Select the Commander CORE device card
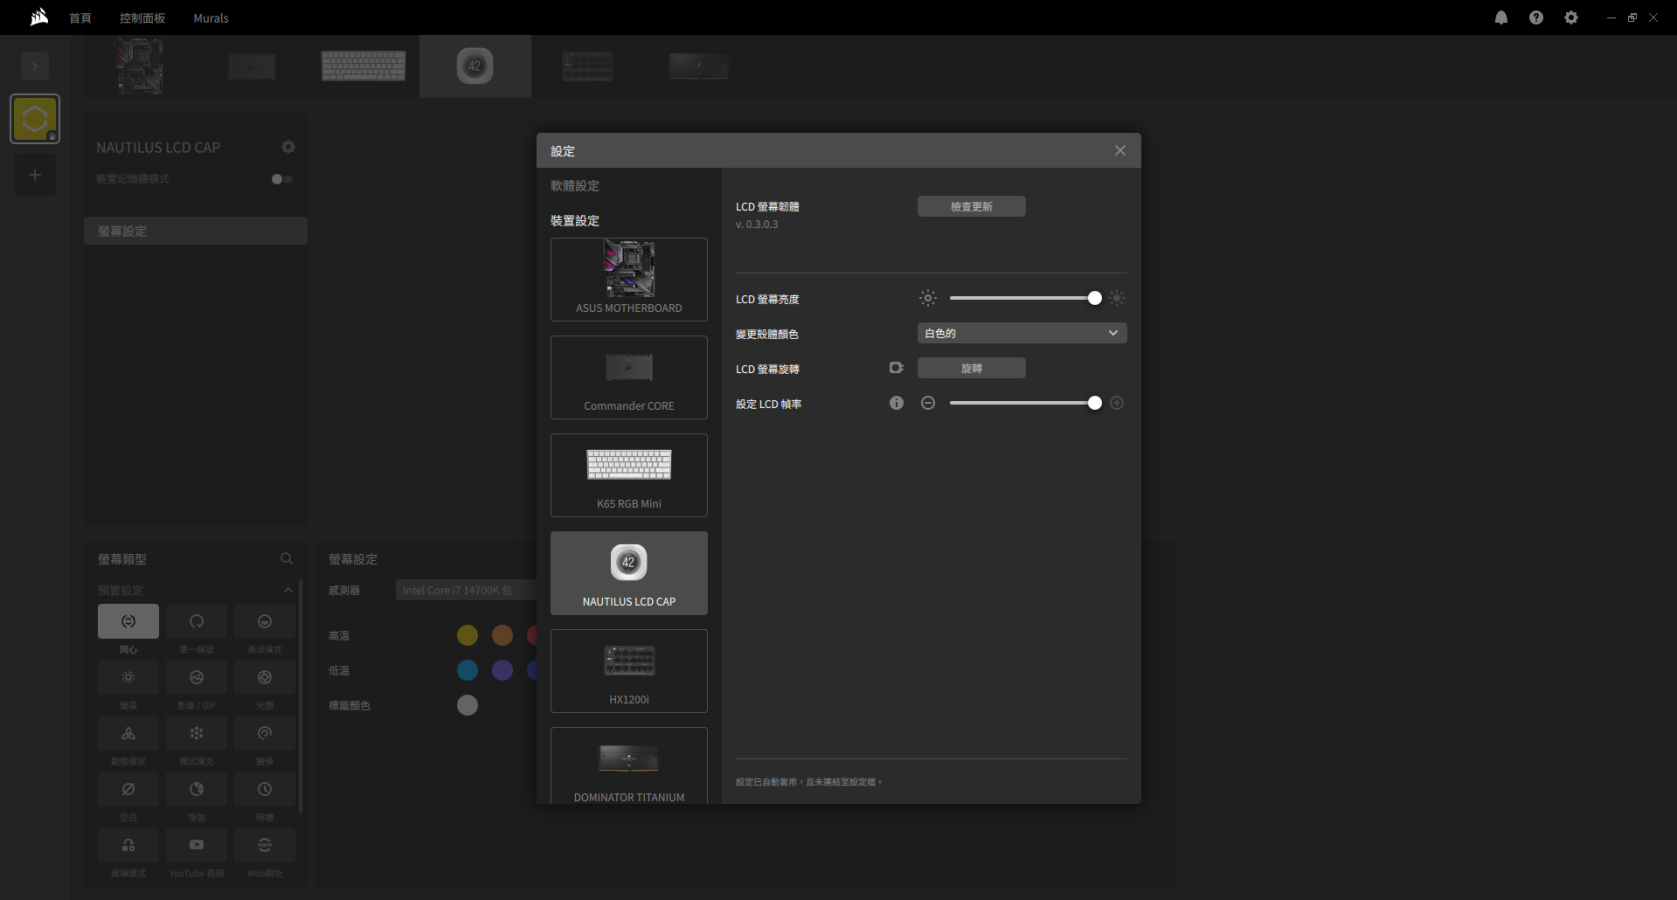 pyautogui.click(x=629, y=377)
